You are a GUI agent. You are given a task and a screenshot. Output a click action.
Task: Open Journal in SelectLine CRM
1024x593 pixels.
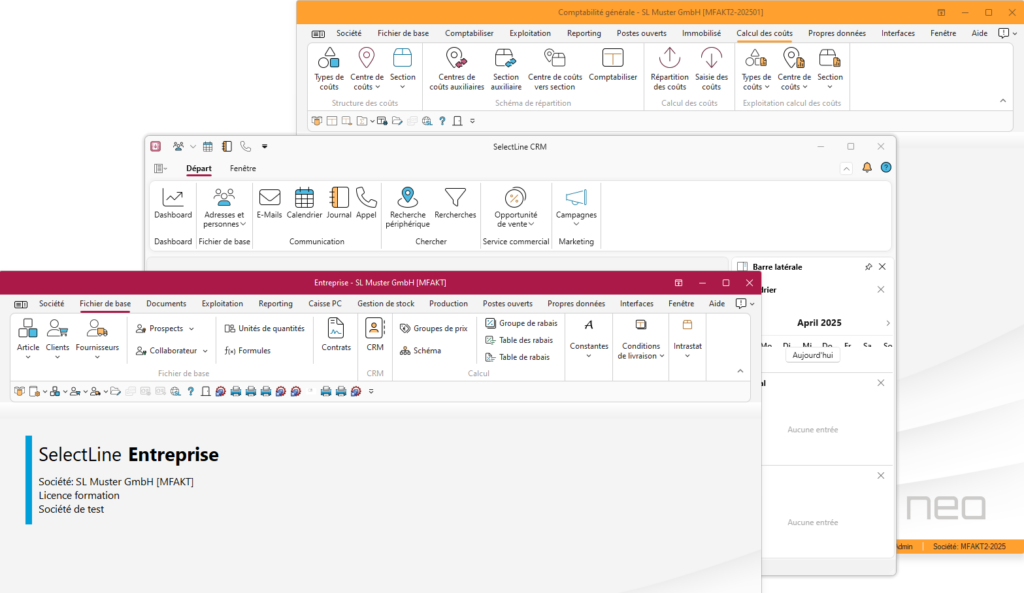coord(339,203)
